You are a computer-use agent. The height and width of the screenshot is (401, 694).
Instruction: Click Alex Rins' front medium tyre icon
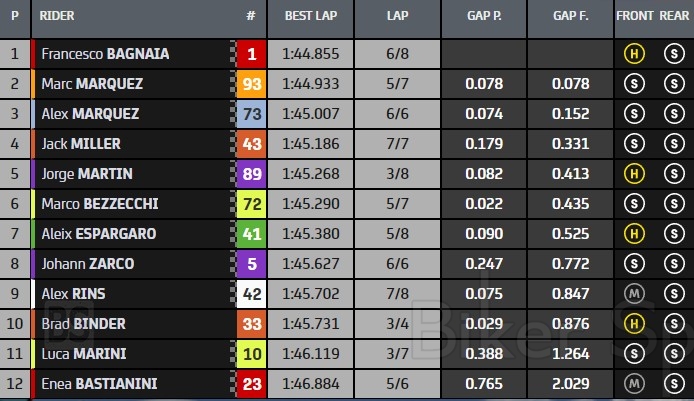[x=633, y=294]
